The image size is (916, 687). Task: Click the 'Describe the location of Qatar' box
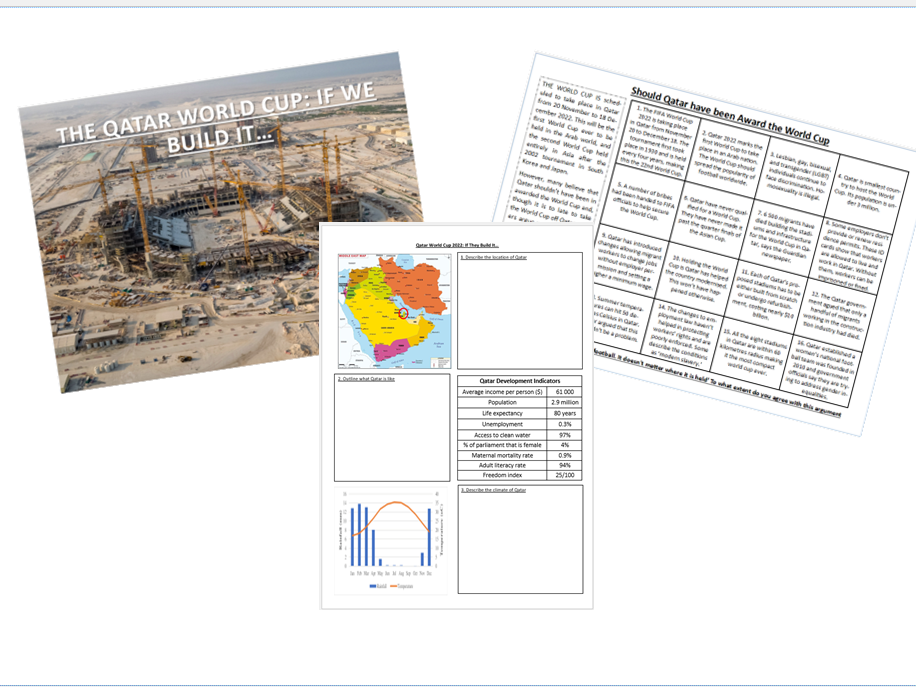pos(519,310)
